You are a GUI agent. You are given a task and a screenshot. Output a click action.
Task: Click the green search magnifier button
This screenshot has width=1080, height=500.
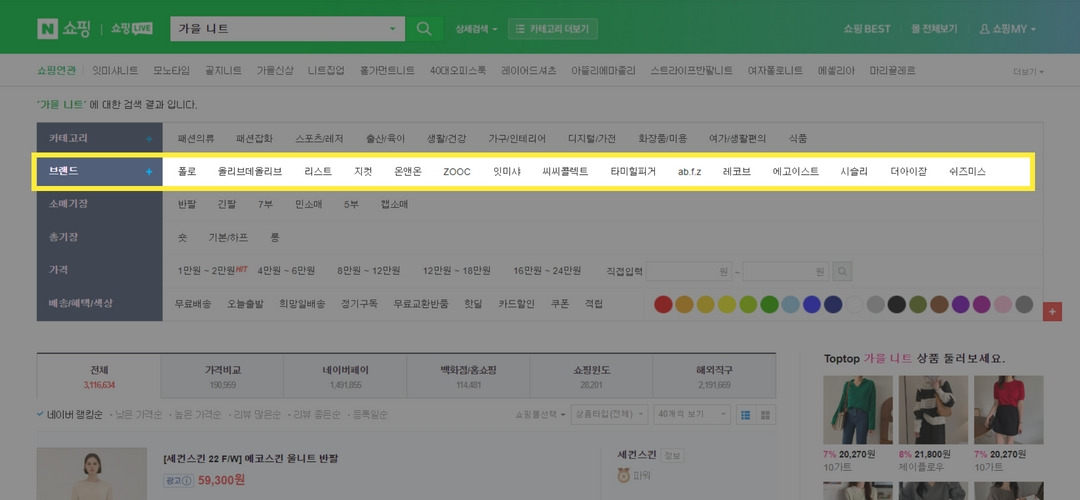tap(424, 29)
